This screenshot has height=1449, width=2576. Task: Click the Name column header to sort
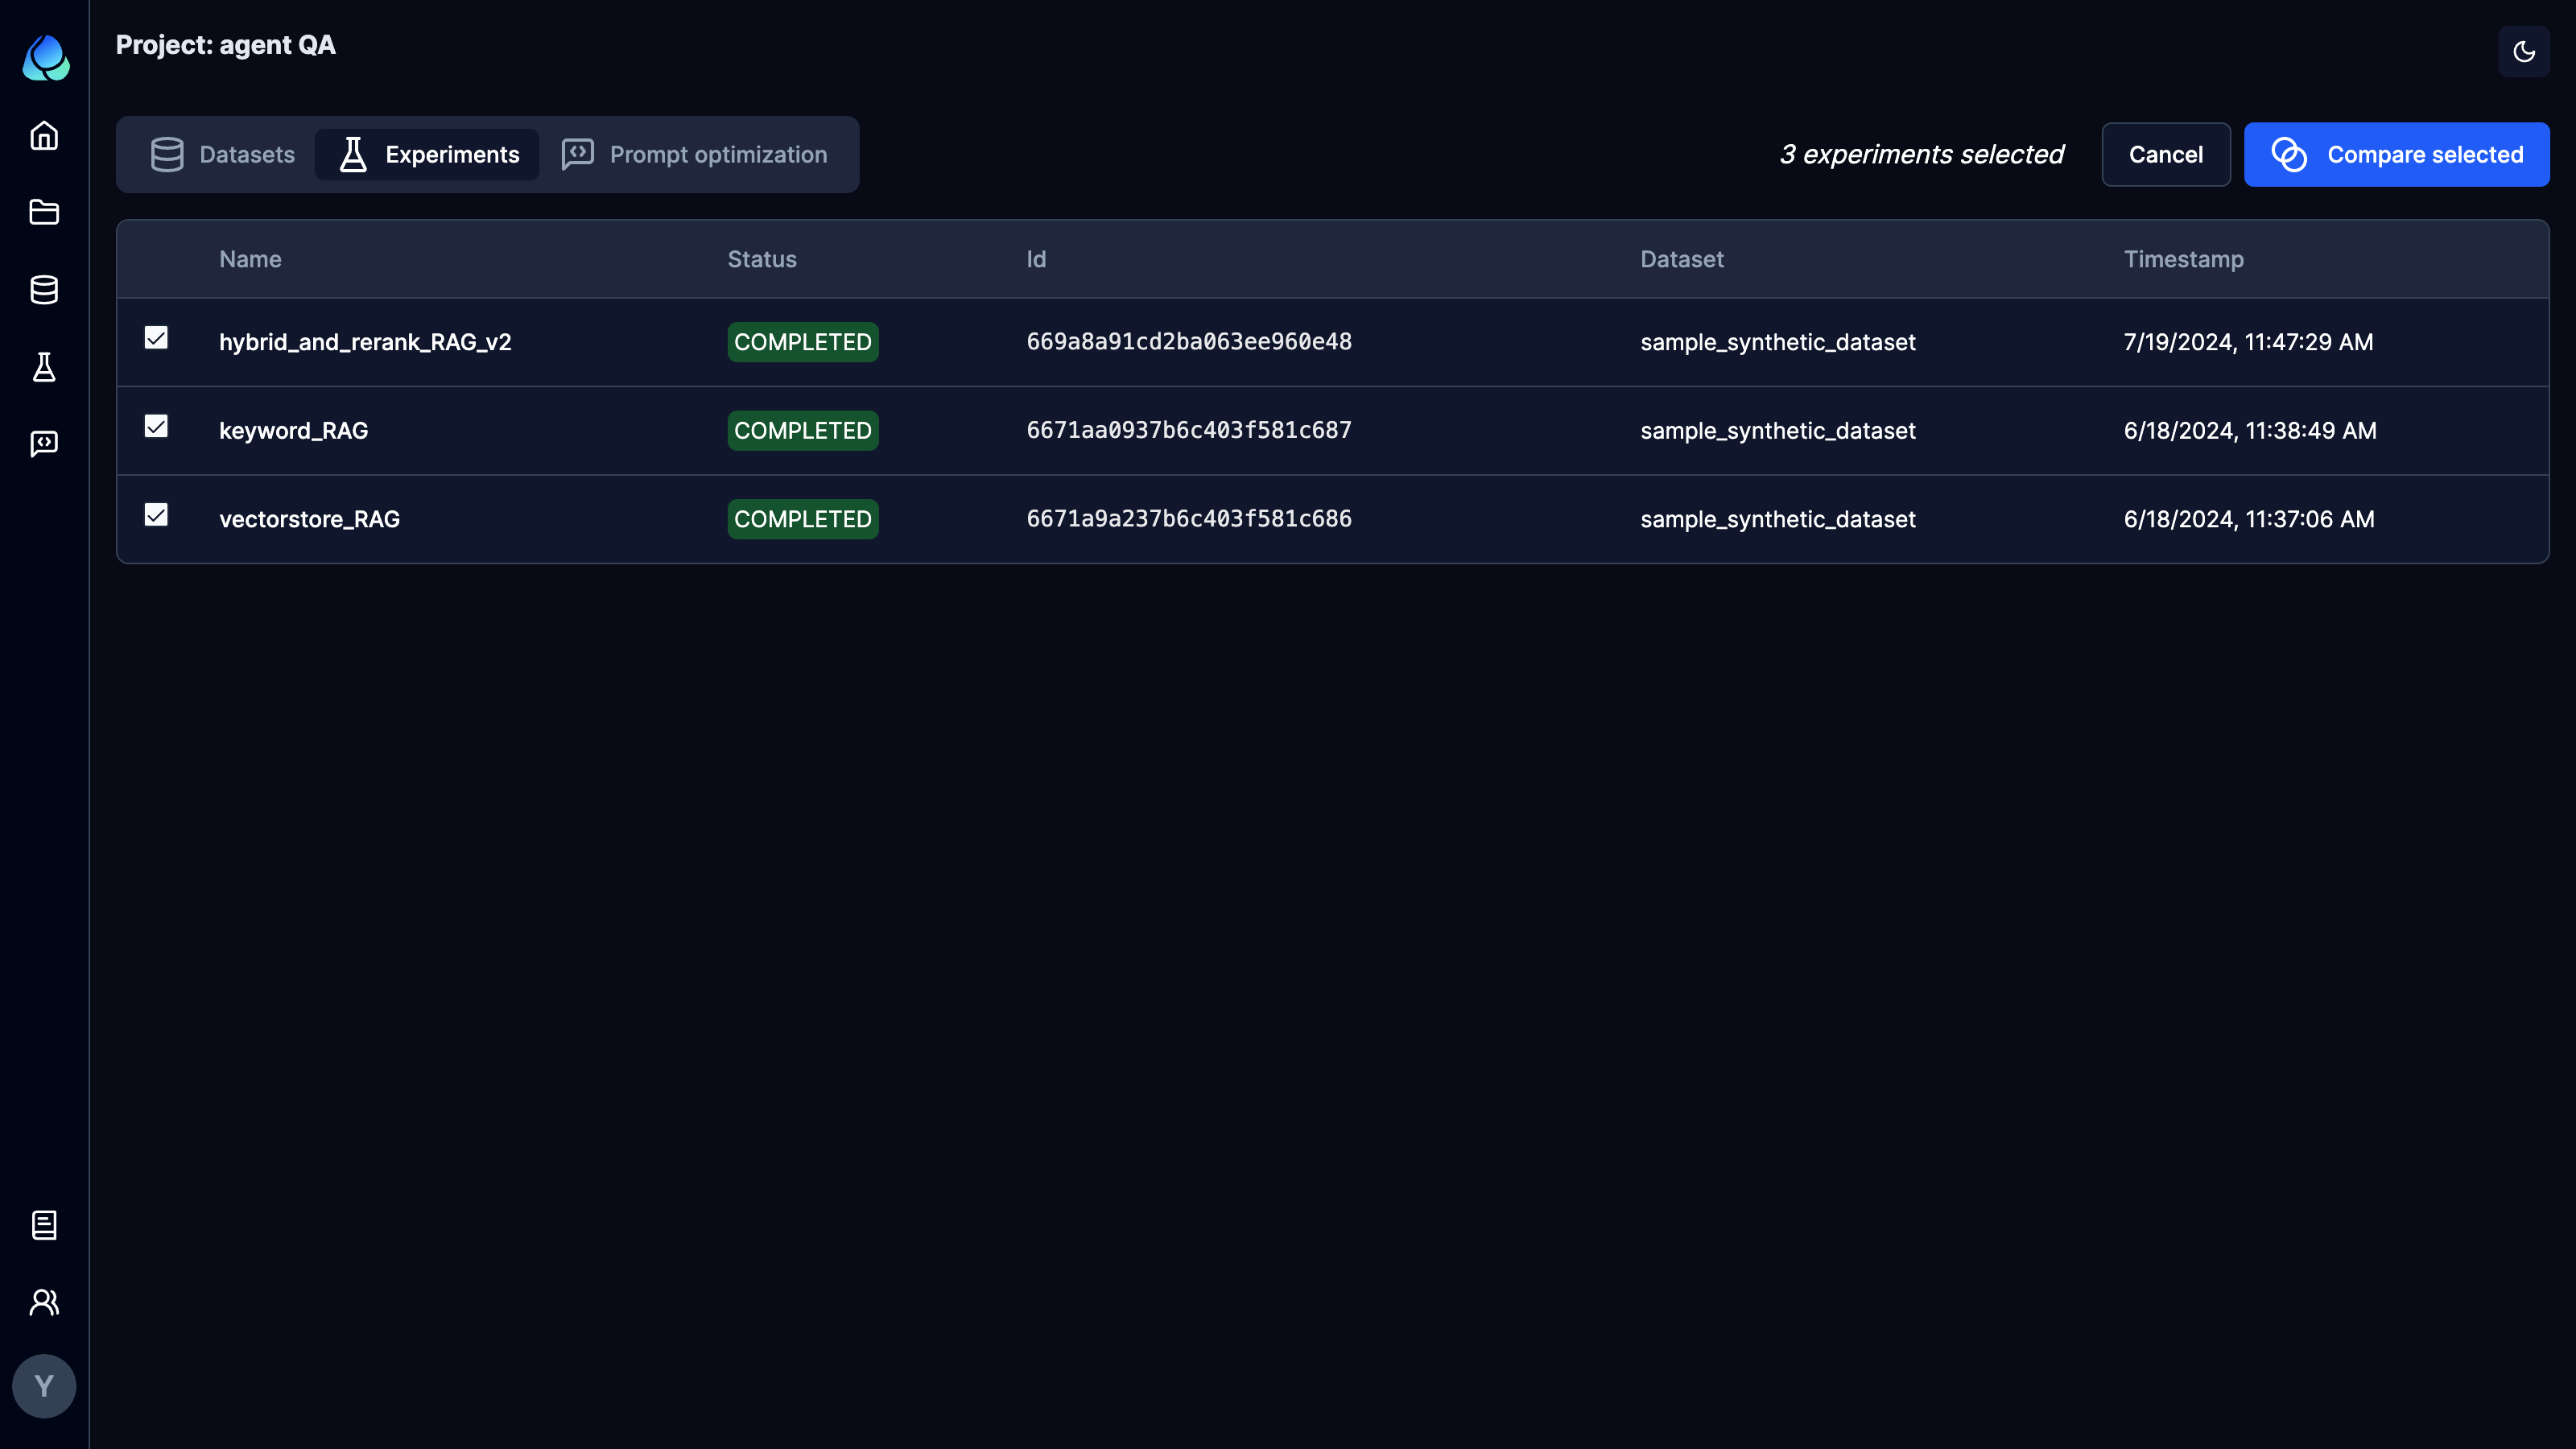(x=250, y=258)
